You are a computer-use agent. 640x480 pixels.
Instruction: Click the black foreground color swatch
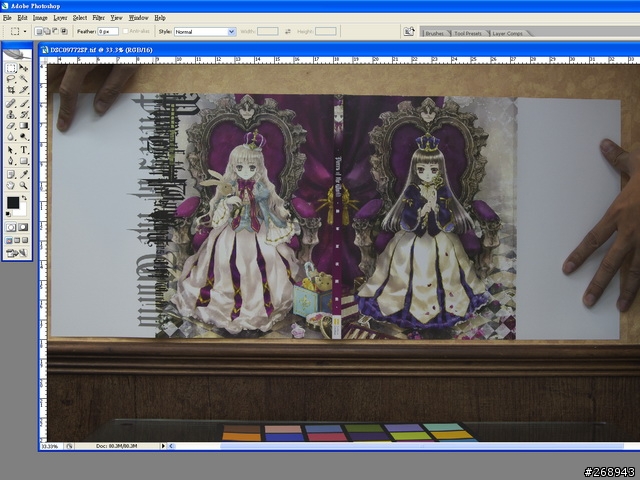pyautogui.click(x=13, y=202)
